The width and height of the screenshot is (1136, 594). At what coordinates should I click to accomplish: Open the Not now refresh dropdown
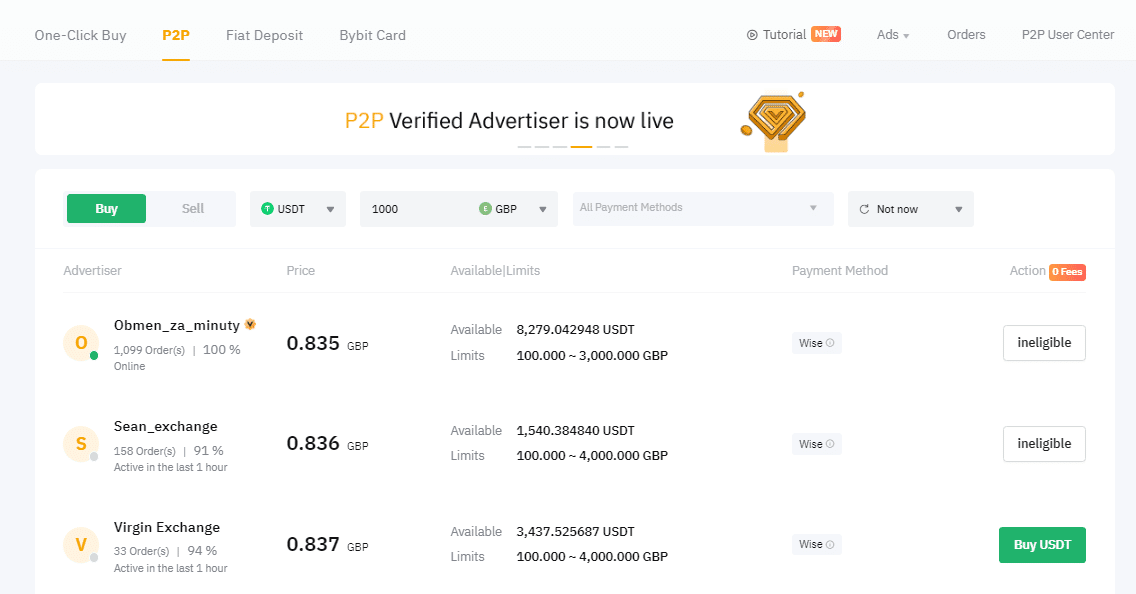[x=911, y=209]
